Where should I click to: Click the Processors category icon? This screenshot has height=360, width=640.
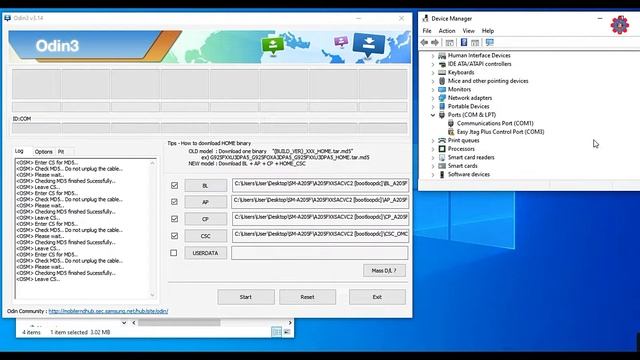[x=442, y=149]
